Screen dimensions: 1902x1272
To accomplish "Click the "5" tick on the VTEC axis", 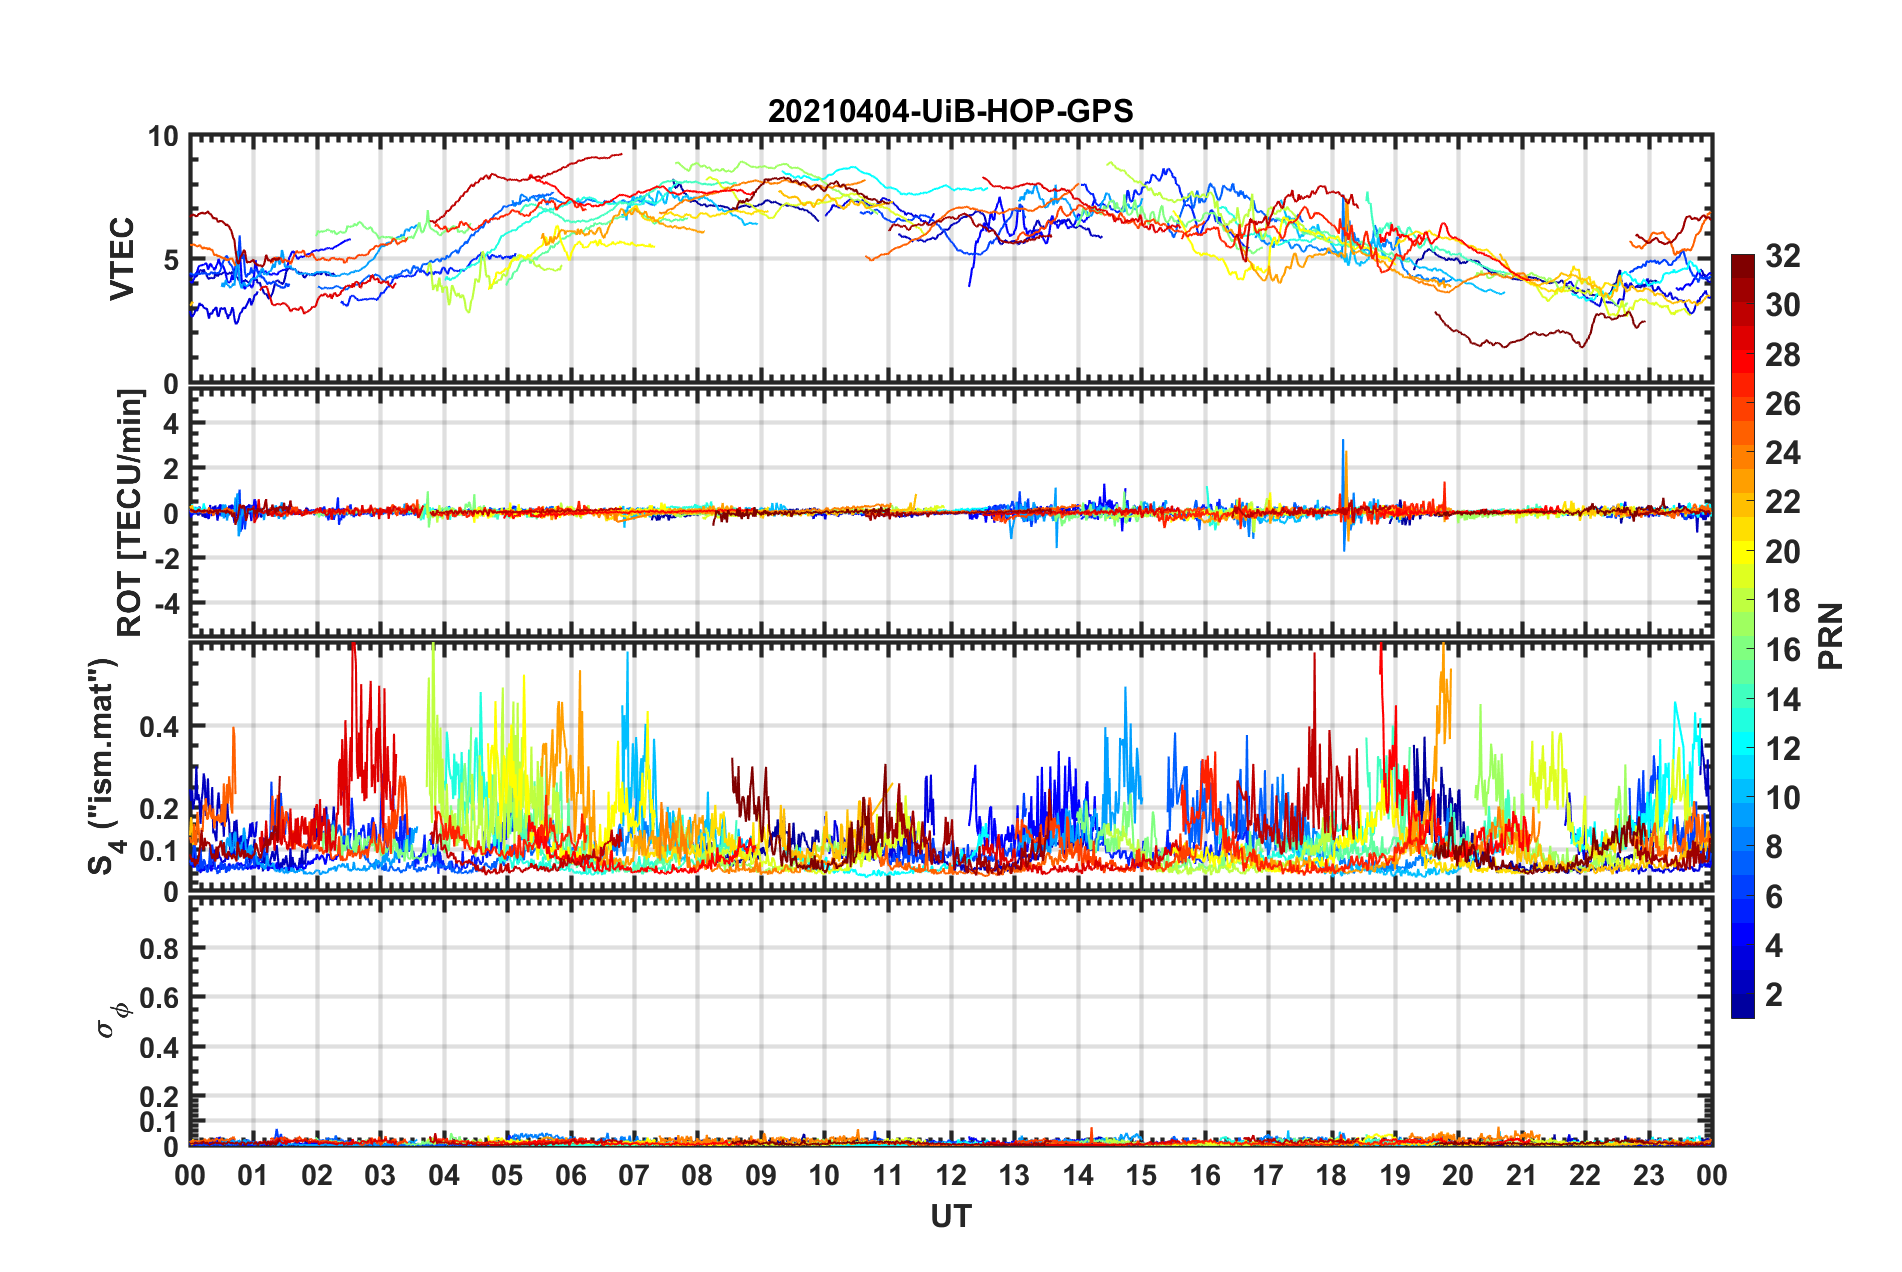I will pyautogui.click(x=170, y=260).
